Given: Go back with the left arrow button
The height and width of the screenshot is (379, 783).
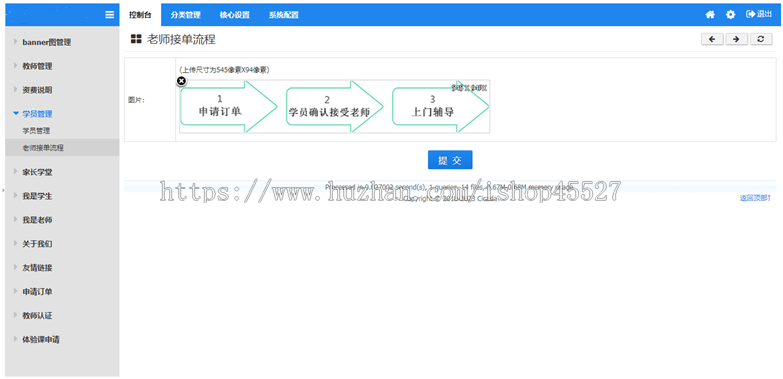Looking at the screenshot, I should [x=712, y=39].
